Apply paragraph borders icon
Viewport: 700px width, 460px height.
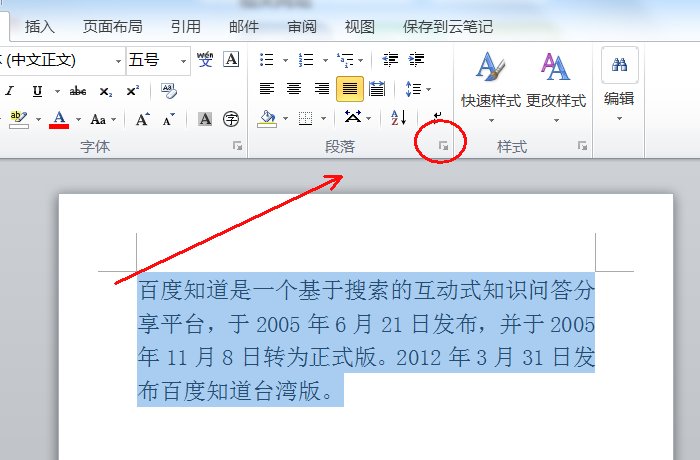click(305, 119)
